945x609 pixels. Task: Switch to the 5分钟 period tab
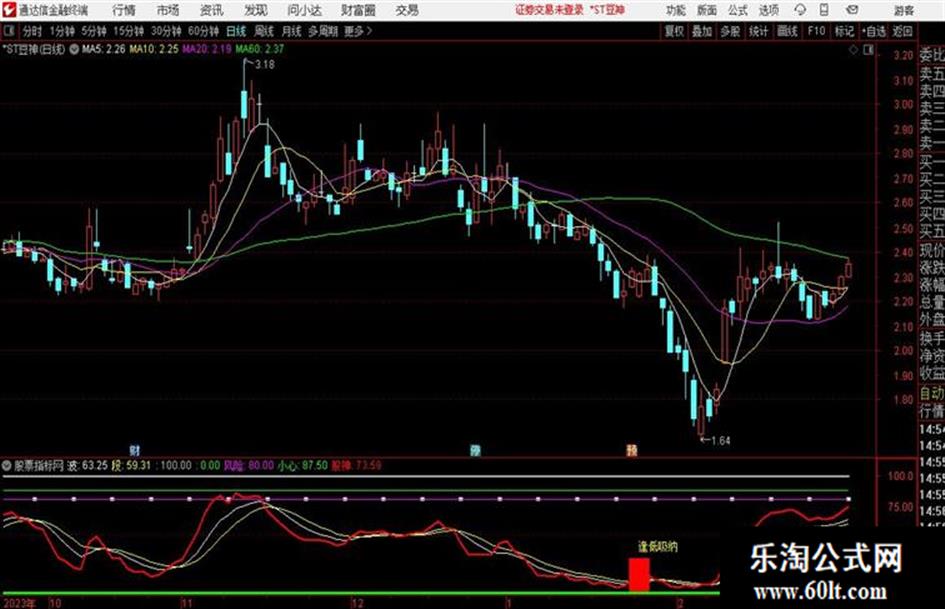(94, 31)
